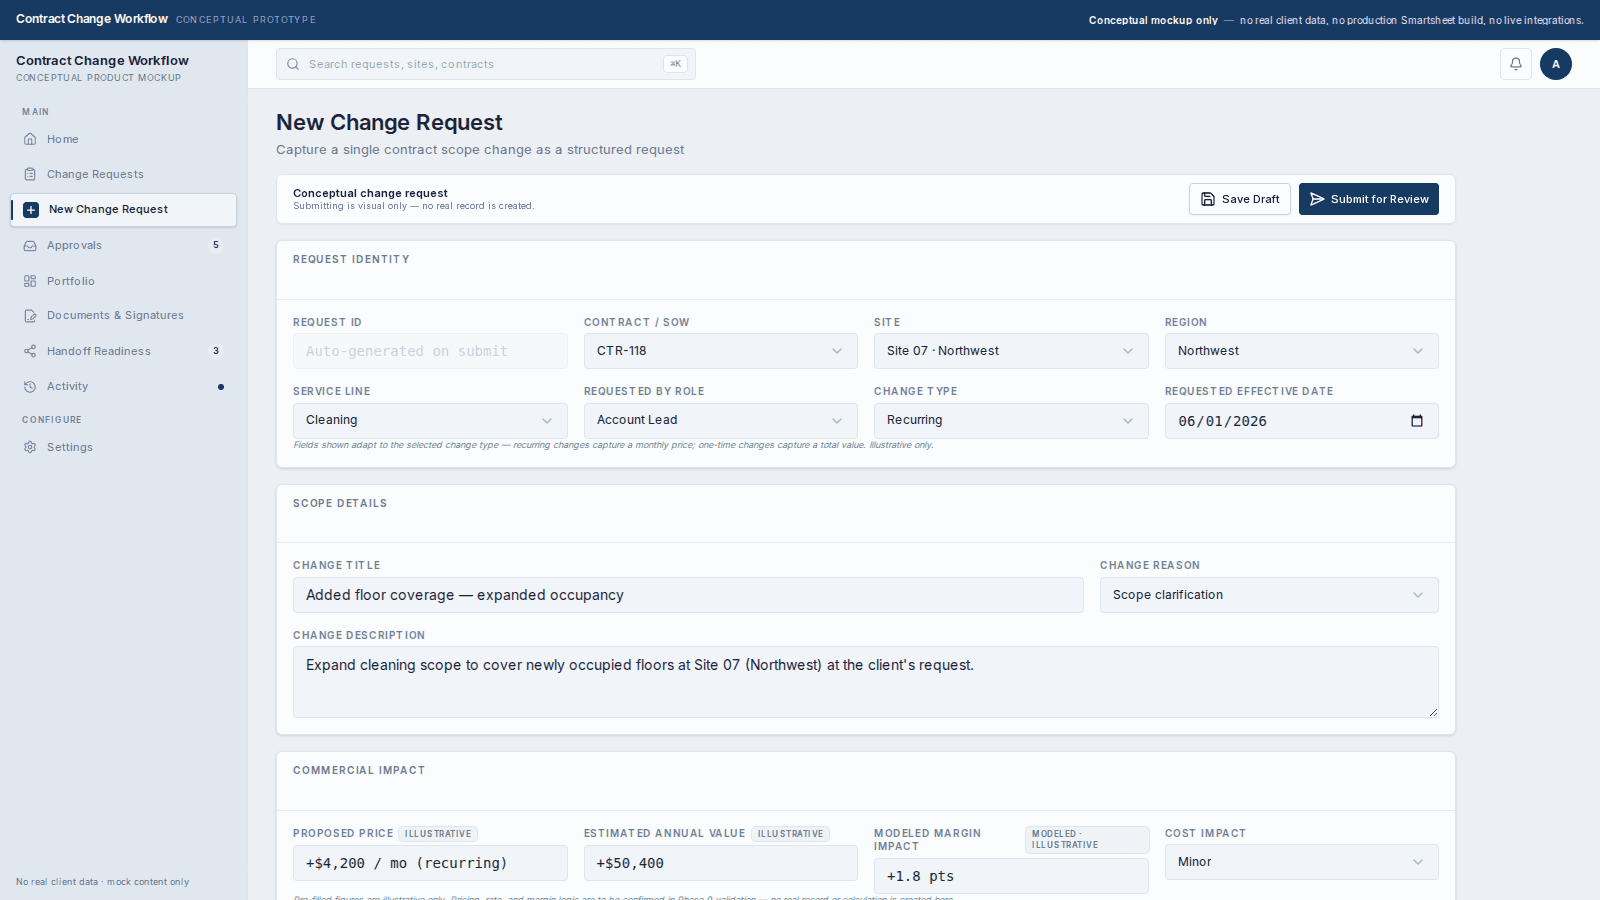Submit the request for review
The width and height of the screenshot is (1600, 900).
(1369, 199)
